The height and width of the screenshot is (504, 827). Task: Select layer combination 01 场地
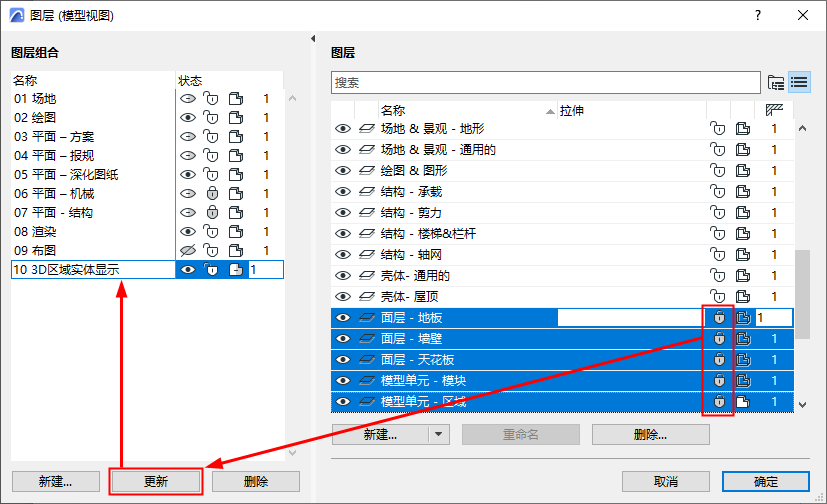click(x=35, y=99)
